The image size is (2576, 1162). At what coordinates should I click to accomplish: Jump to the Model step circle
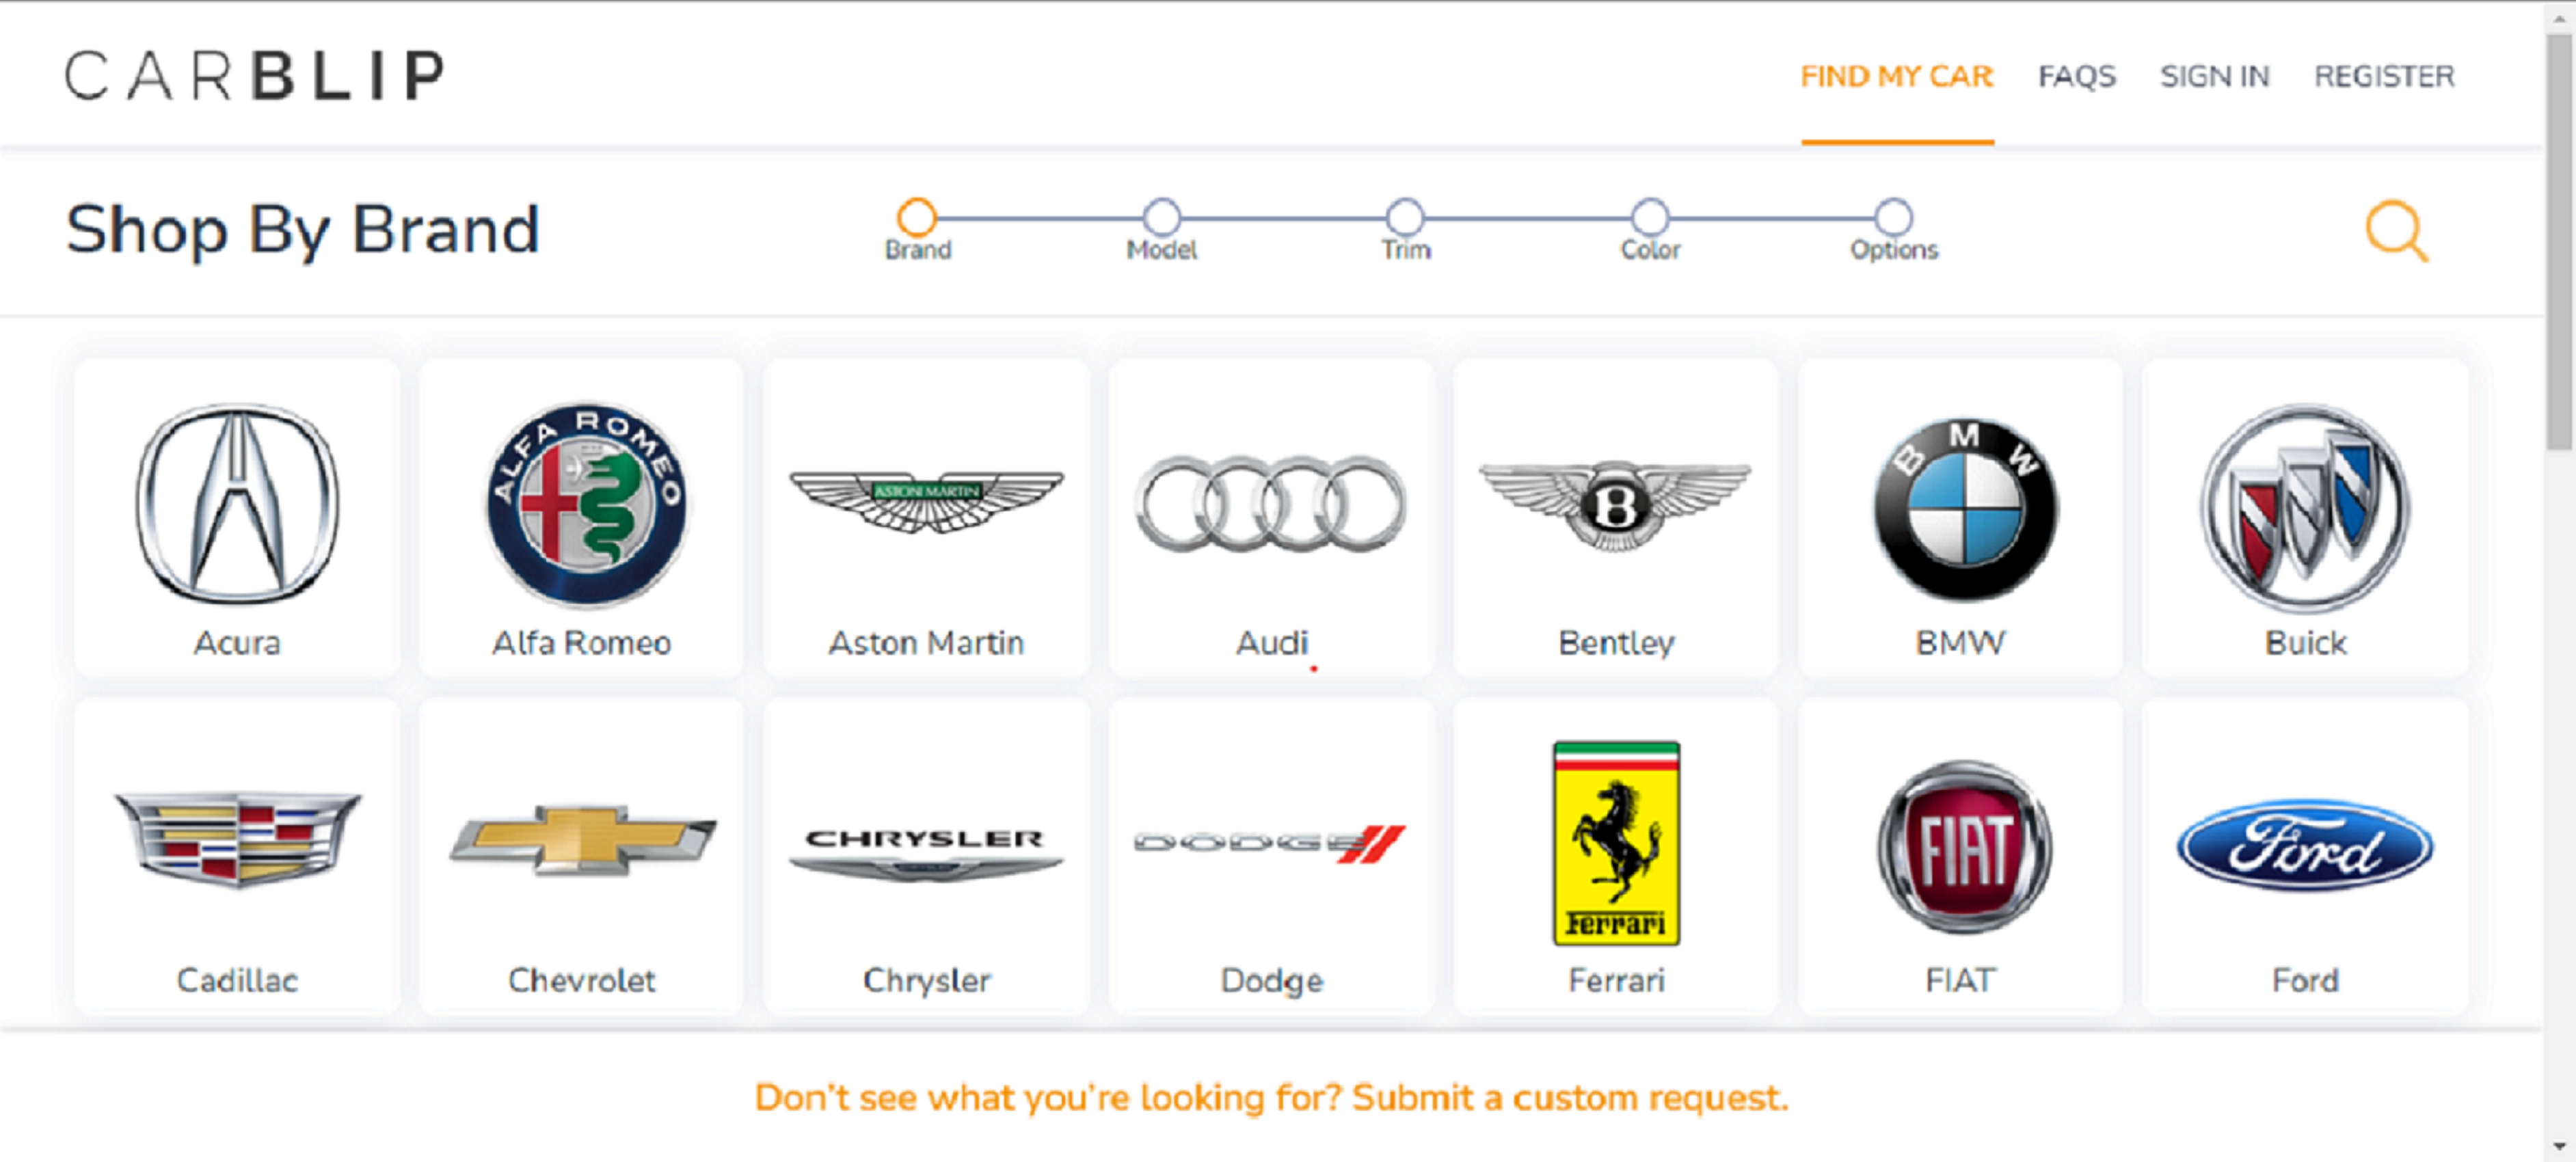click(1161, 217)
